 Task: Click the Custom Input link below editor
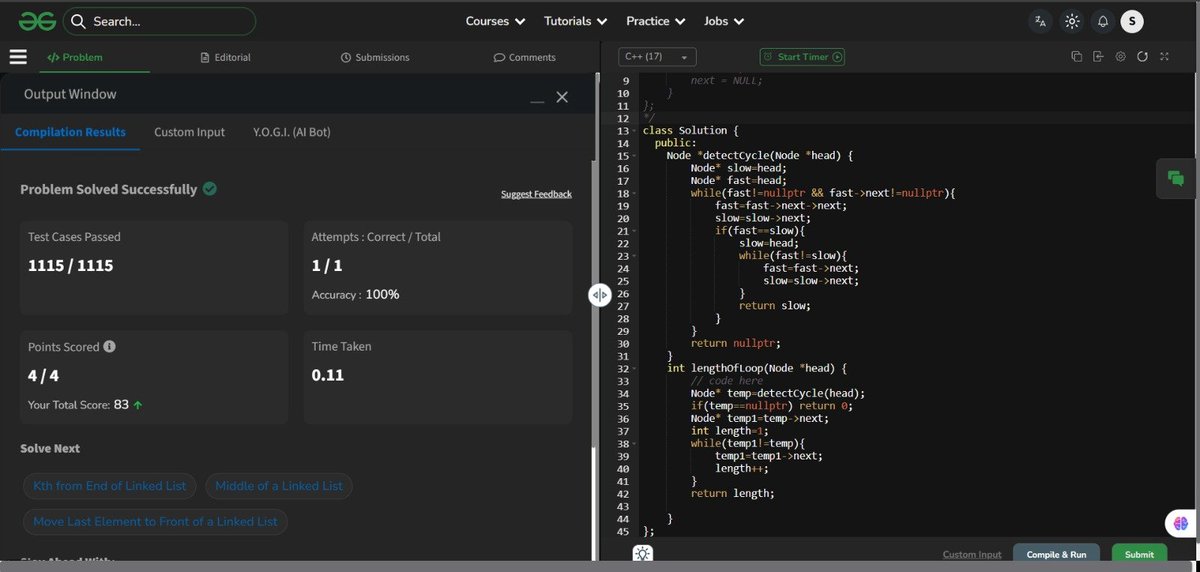pos(971,554)
